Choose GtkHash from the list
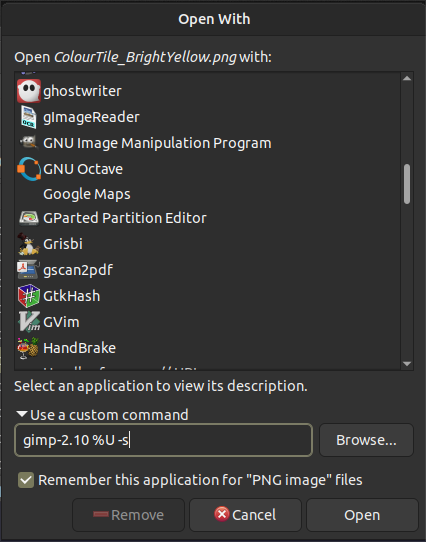The width and height of the screenshot is (426, 542). [x=72, y=296]
